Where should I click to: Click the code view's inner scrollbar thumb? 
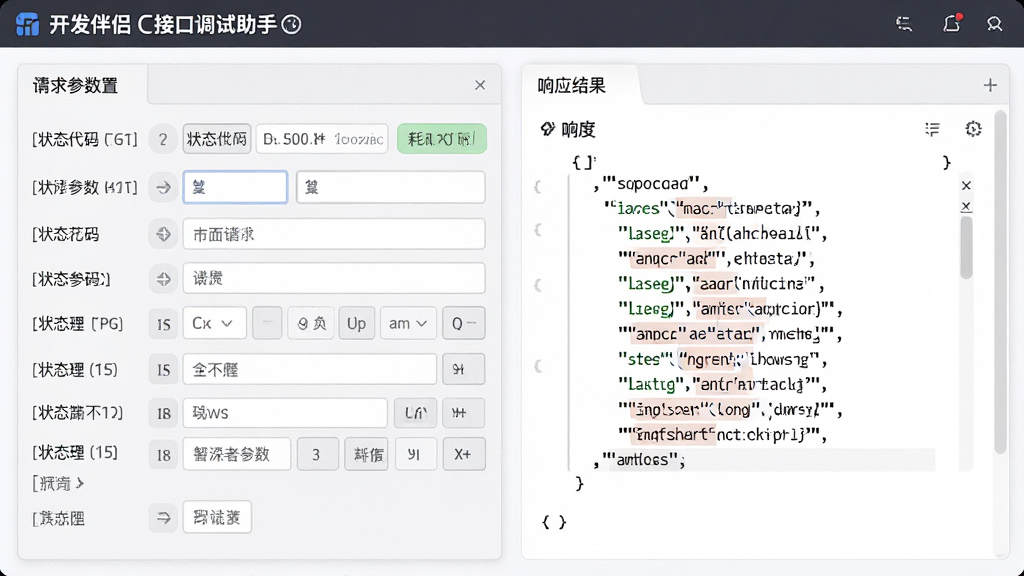pos(967,248)
